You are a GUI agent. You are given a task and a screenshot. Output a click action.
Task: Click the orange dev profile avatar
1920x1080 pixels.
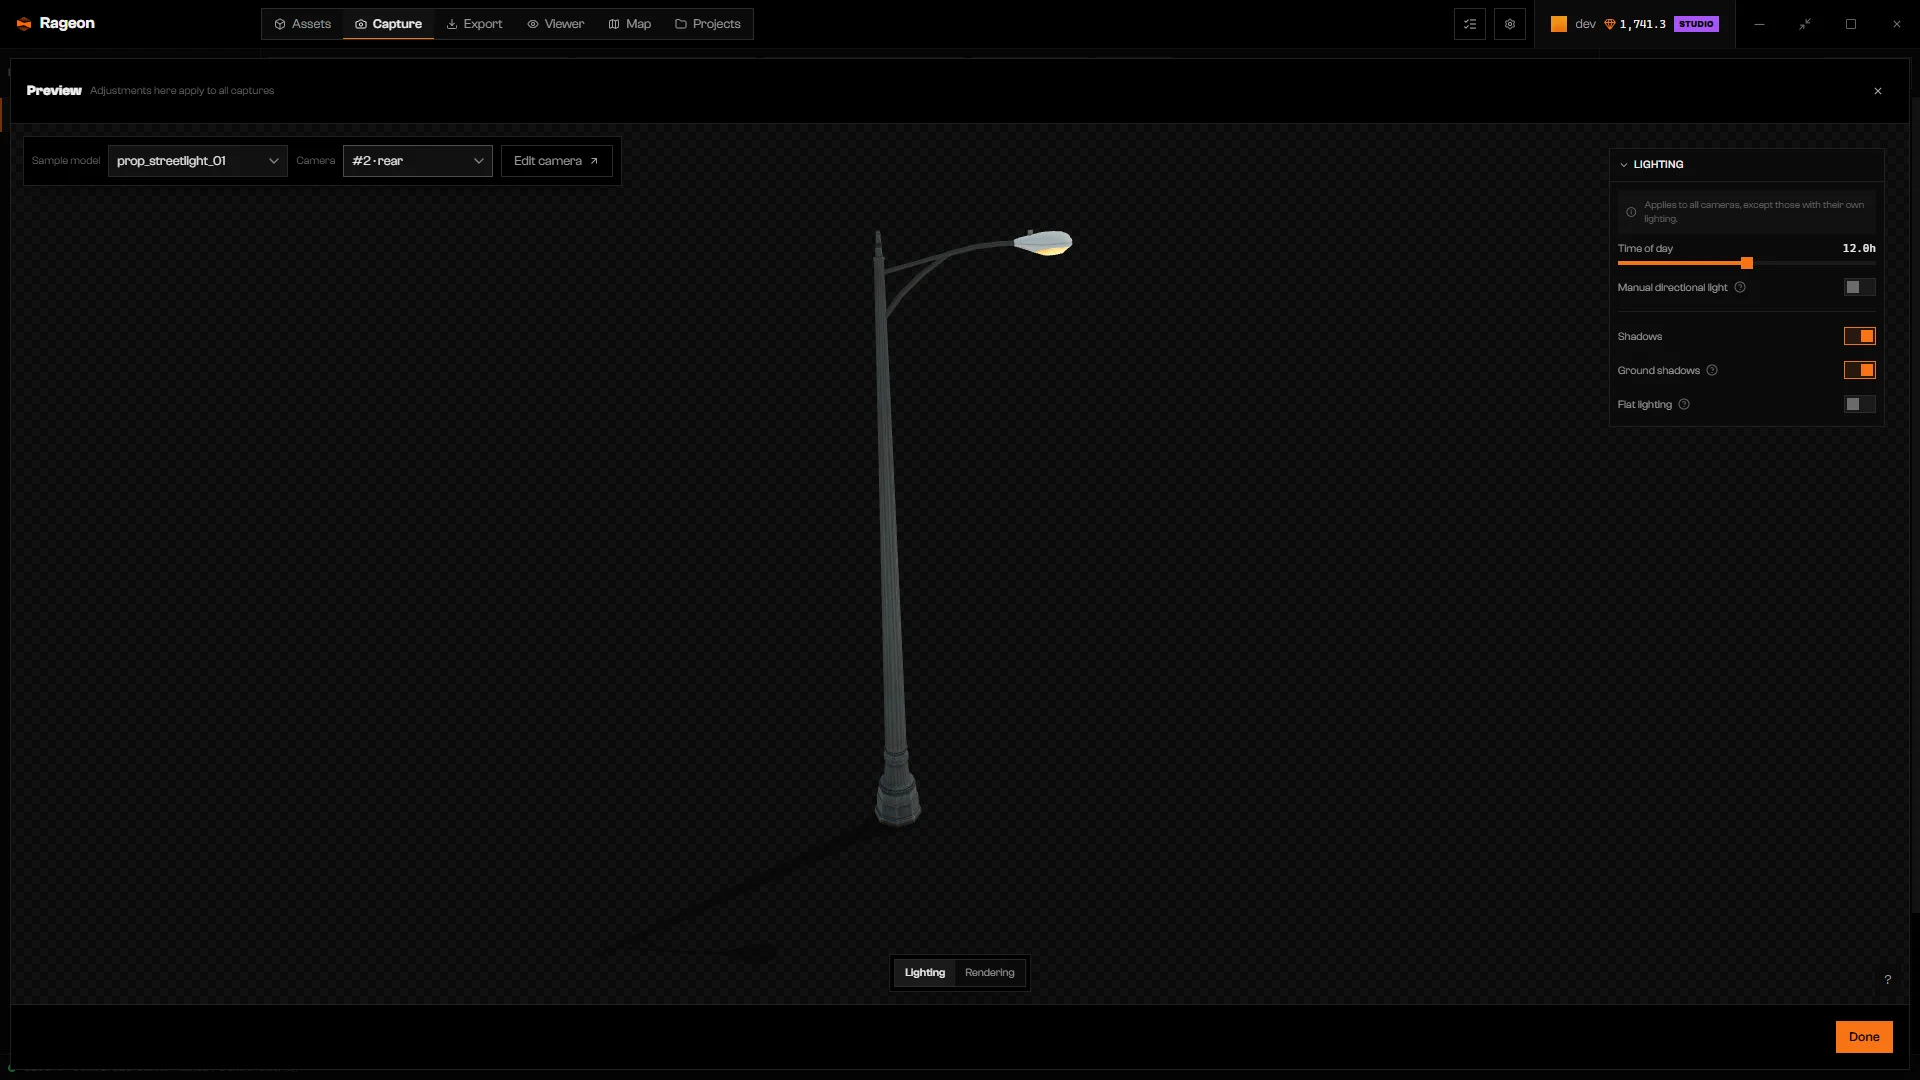(1558, 24)
